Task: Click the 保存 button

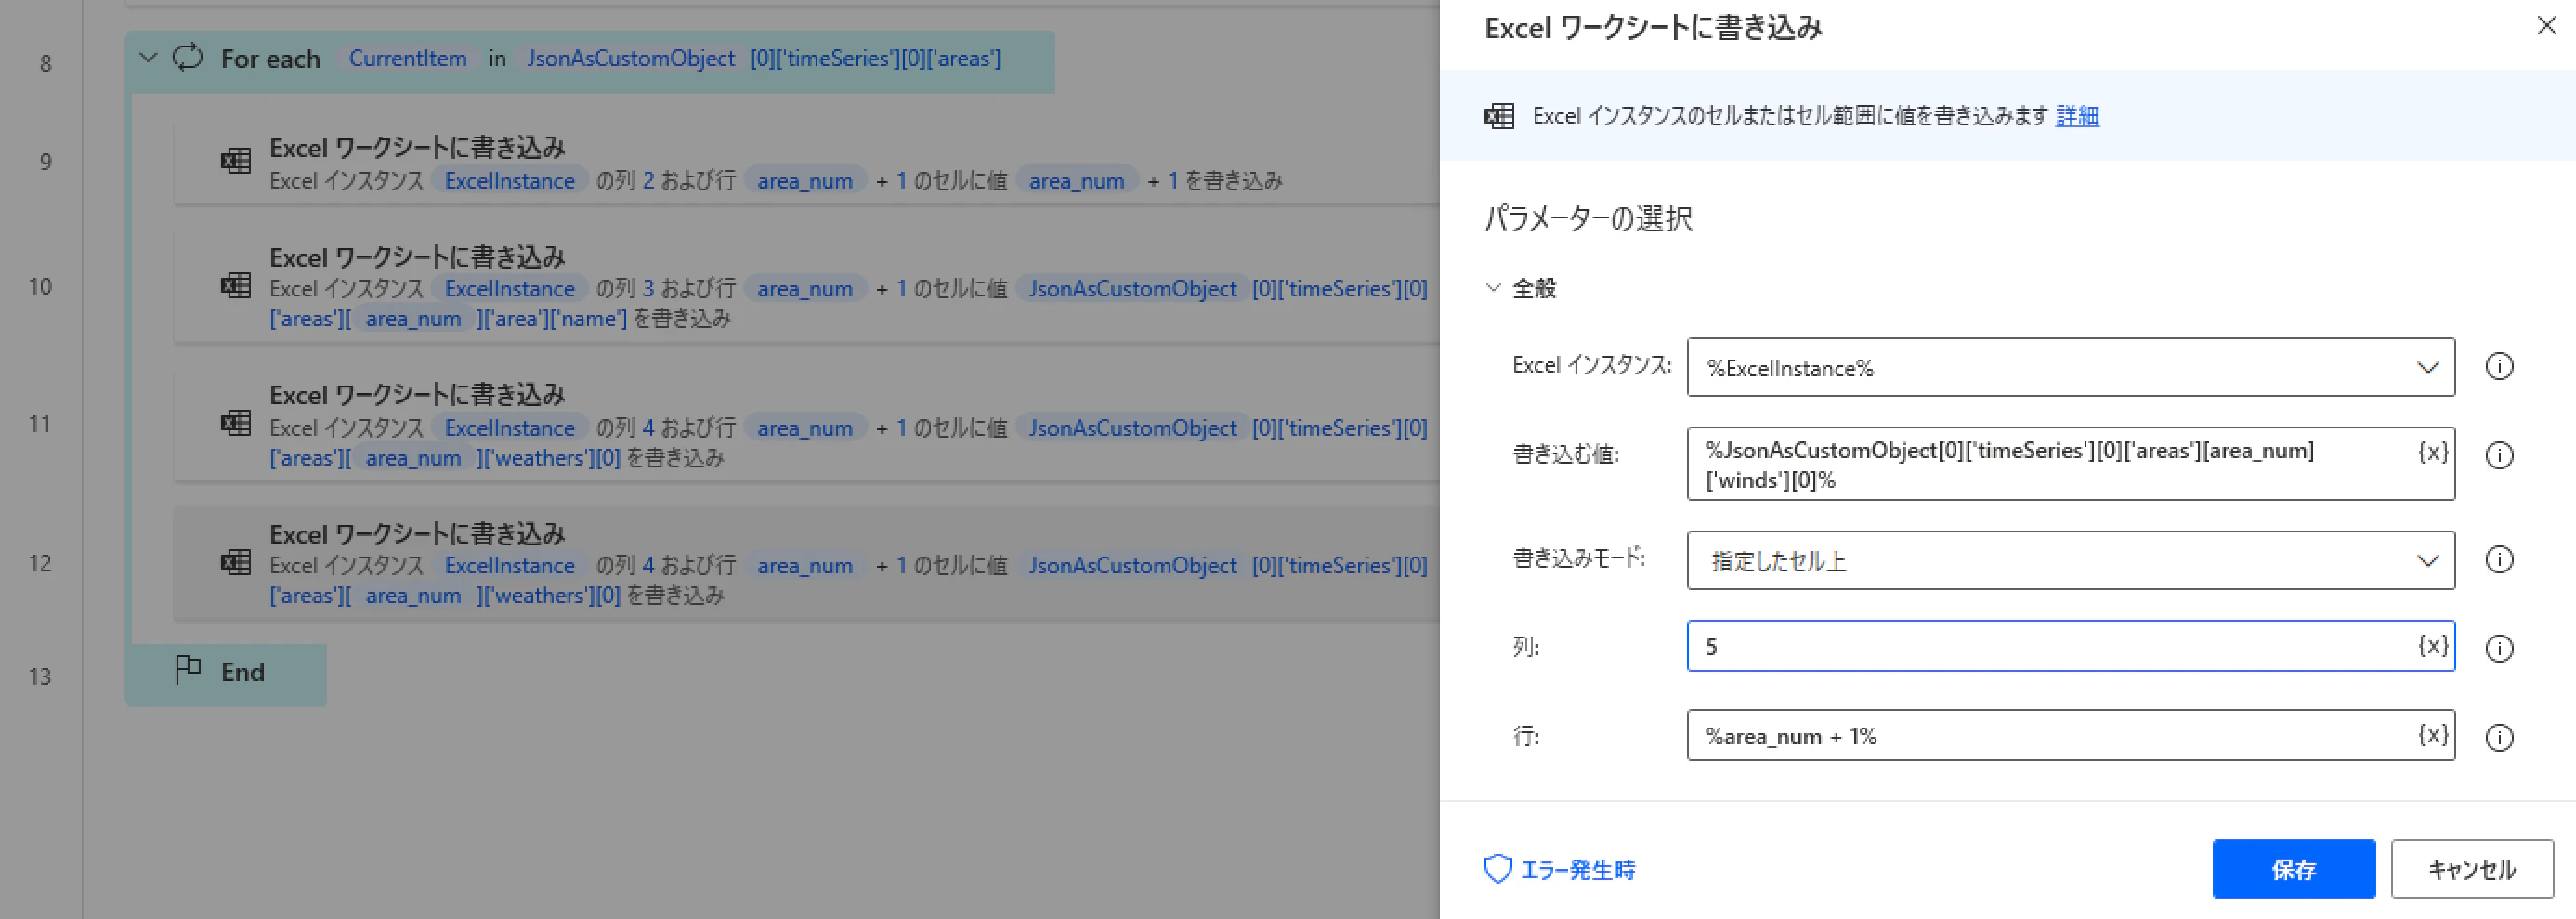Action: click(2293, 869)
